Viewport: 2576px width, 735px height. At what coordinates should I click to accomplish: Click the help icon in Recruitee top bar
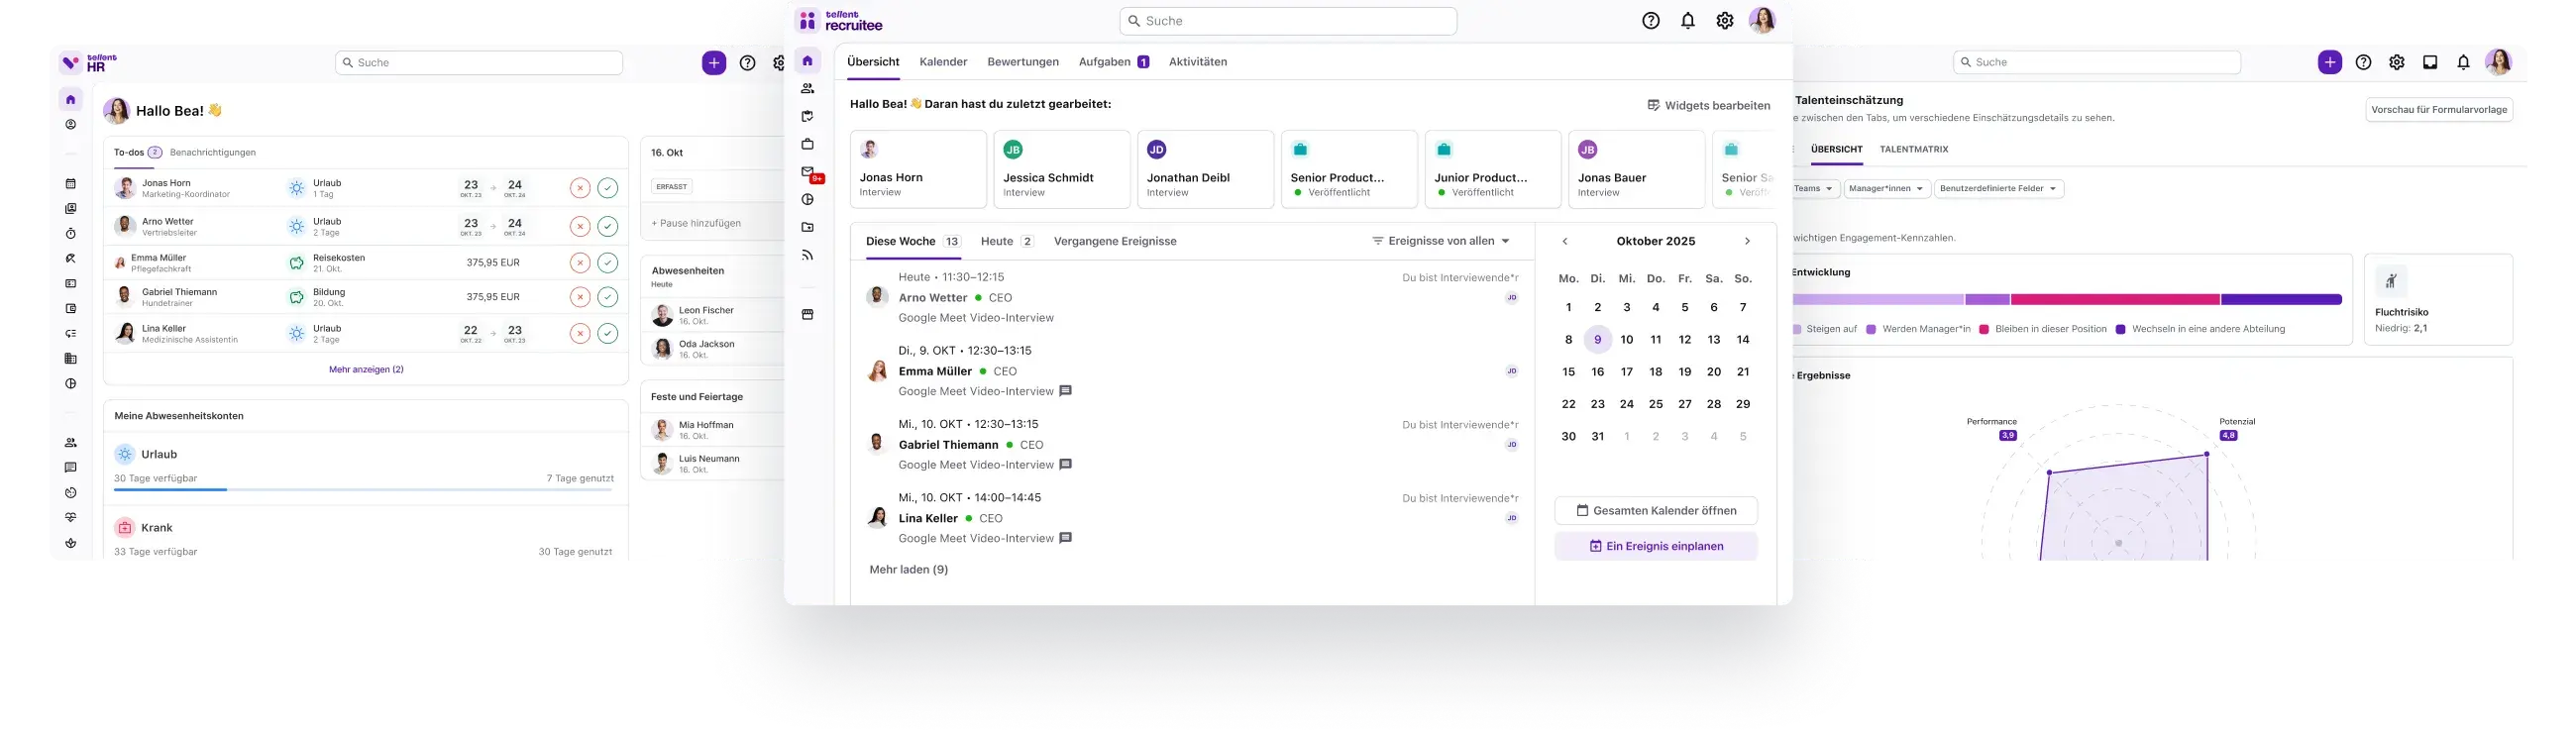coord(1651,21)
